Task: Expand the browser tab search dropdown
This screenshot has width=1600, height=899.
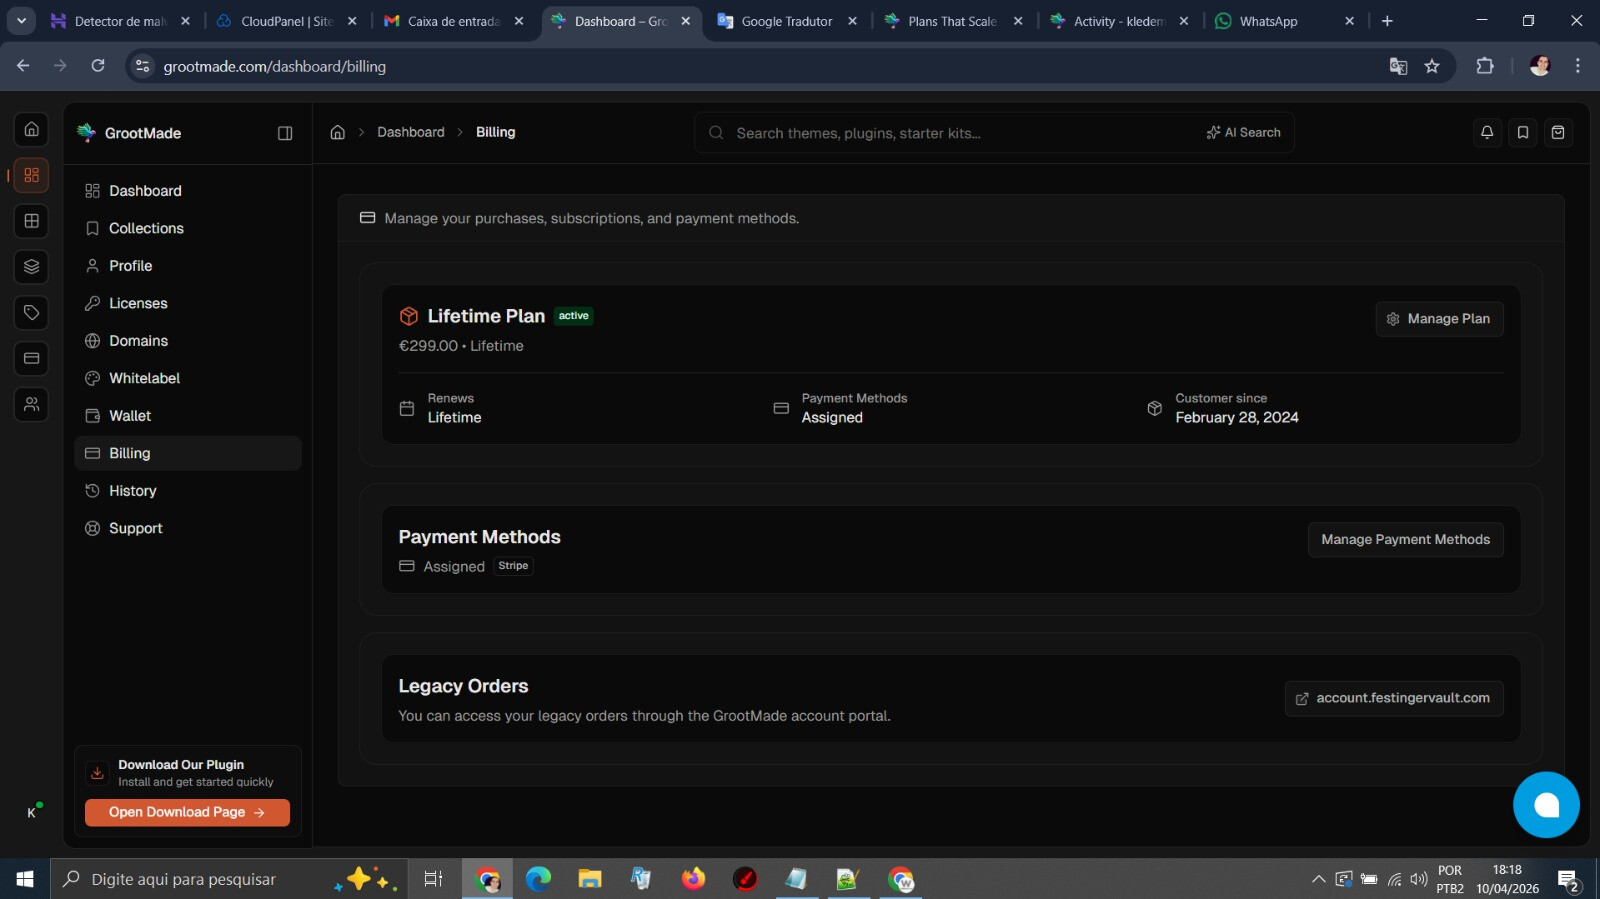Action: tap(21, 21)
